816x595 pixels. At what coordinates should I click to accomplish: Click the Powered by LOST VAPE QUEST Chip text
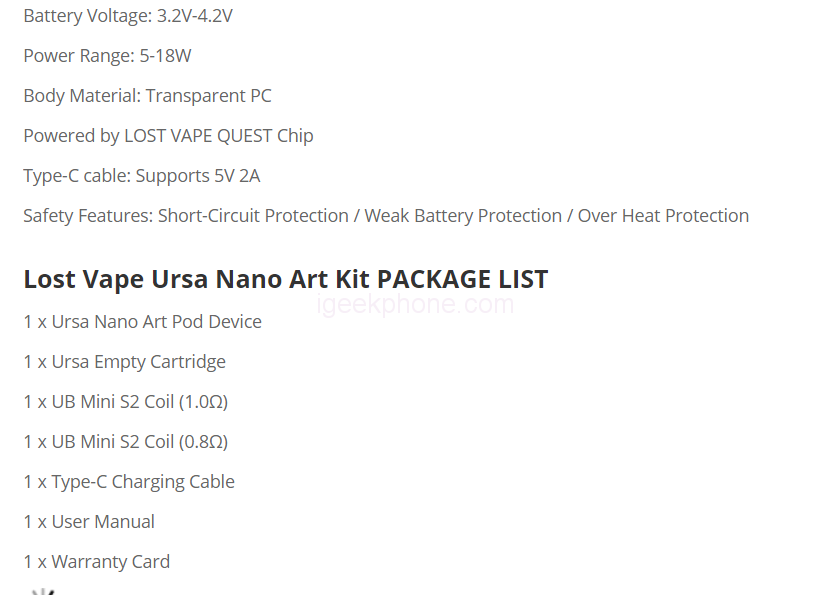168,136
